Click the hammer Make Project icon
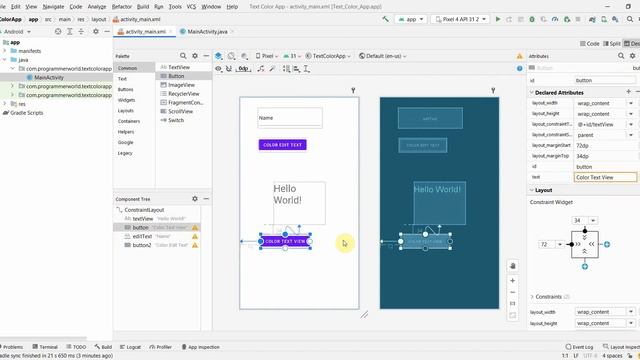640x360 pixels. coord(385,19)
